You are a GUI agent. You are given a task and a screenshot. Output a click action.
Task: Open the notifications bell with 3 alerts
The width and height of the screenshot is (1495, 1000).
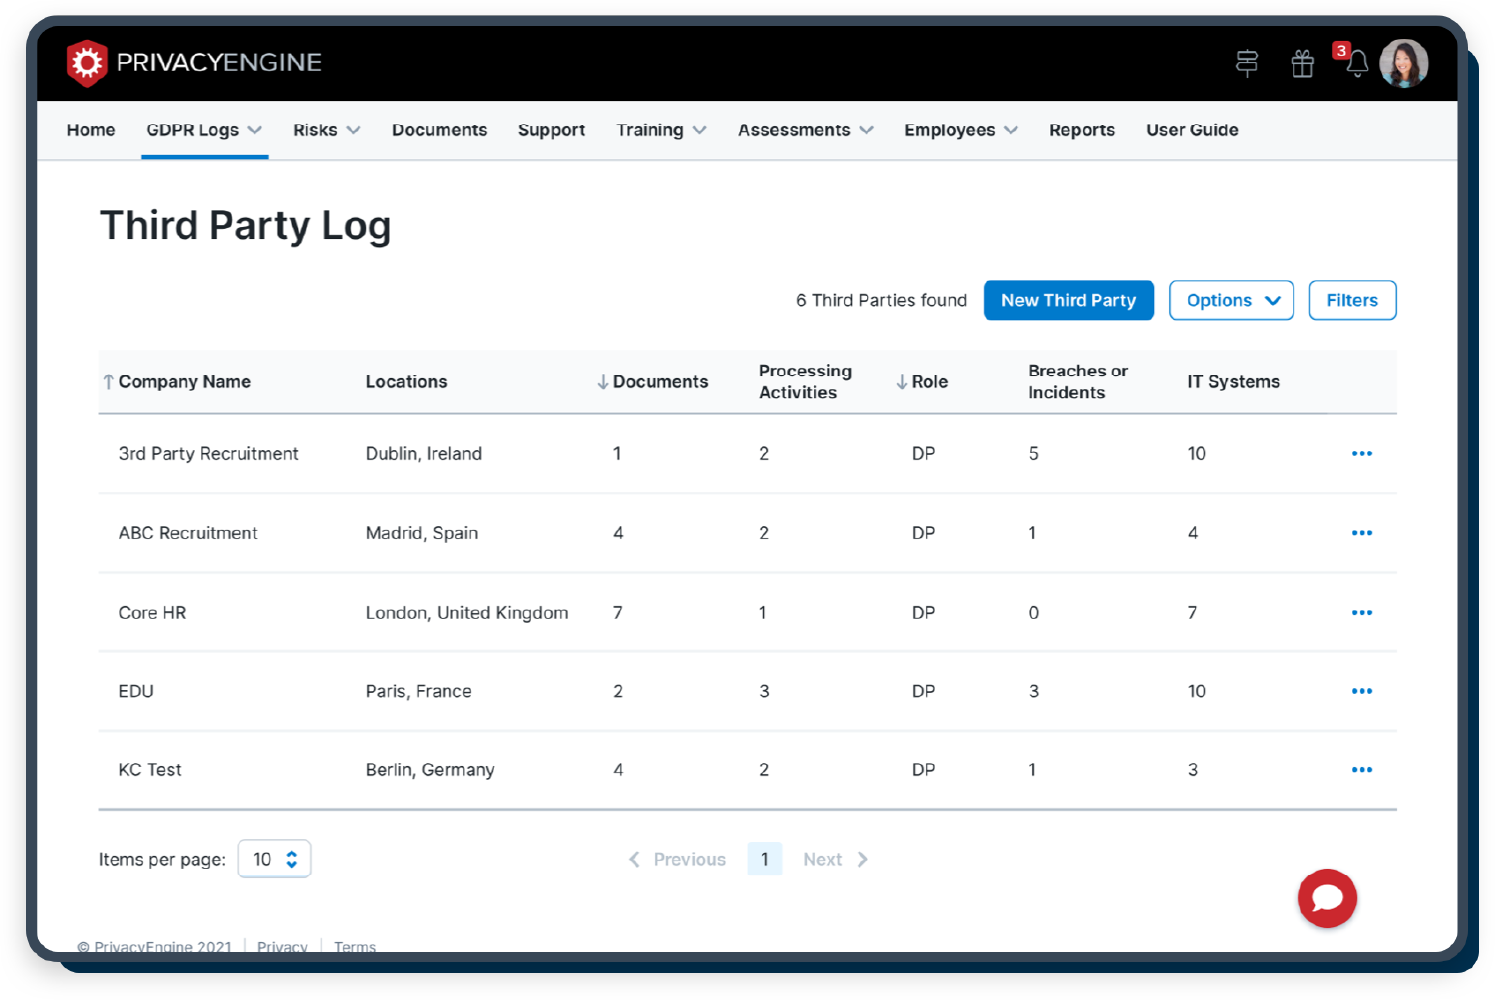tap(1357, 63)
